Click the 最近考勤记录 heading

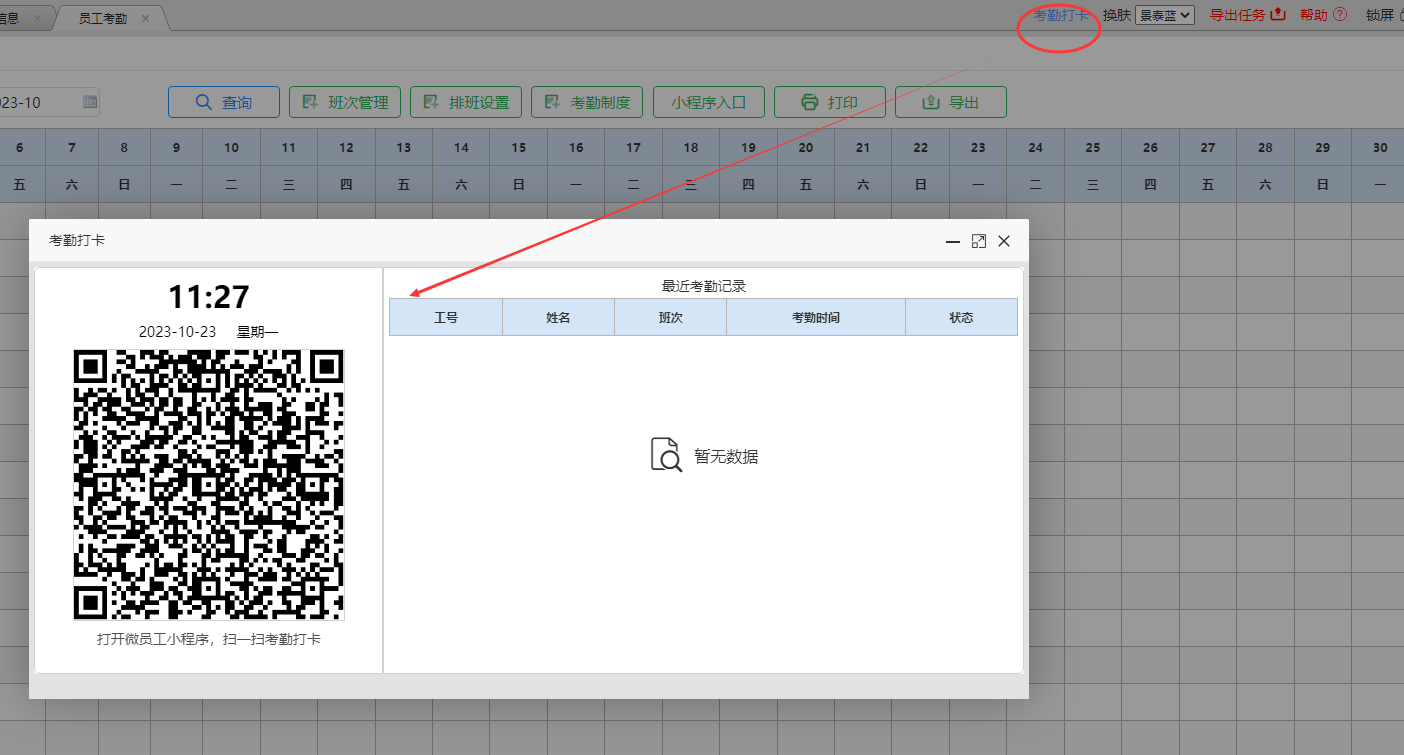[x=704, y=286]
